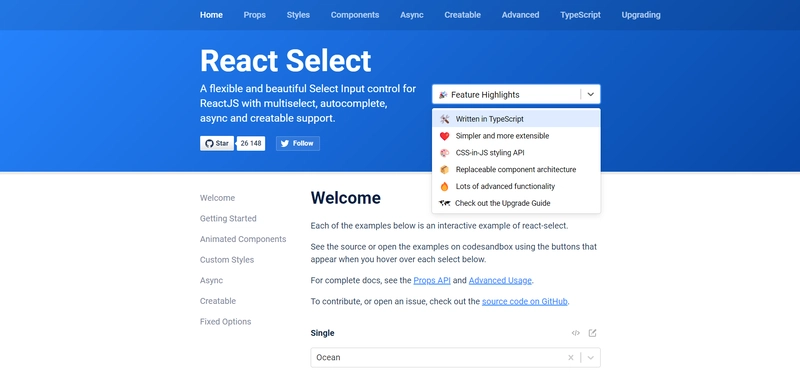Pick Replaceable component architecture option
The width and height of the screenshot is (800, 375).
(516, 169)
